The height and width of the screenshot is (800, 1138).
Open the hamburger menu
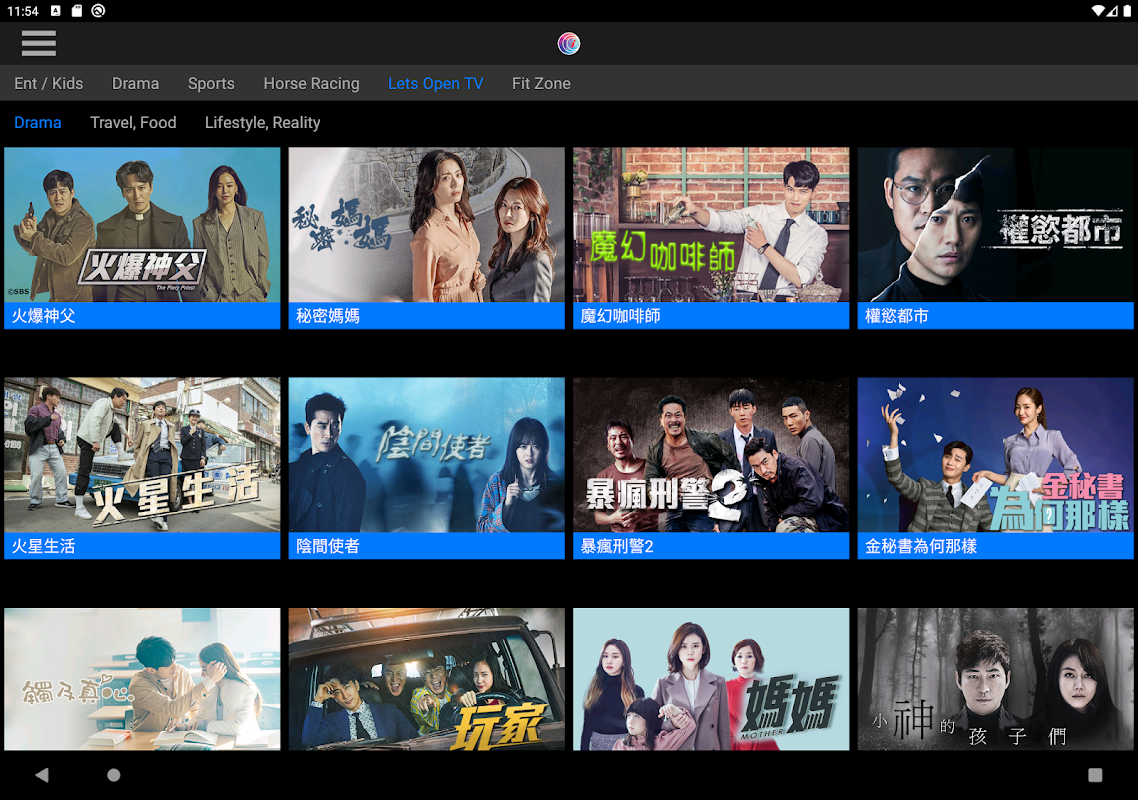coord(38,44)
